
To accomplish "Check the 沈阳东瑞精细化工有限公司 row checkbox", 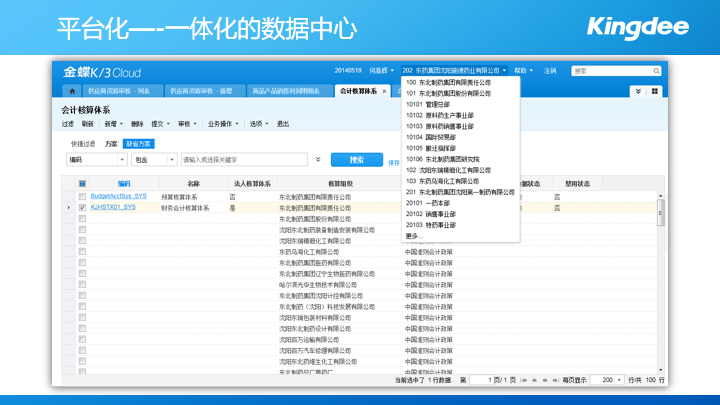I will (82, 241).
